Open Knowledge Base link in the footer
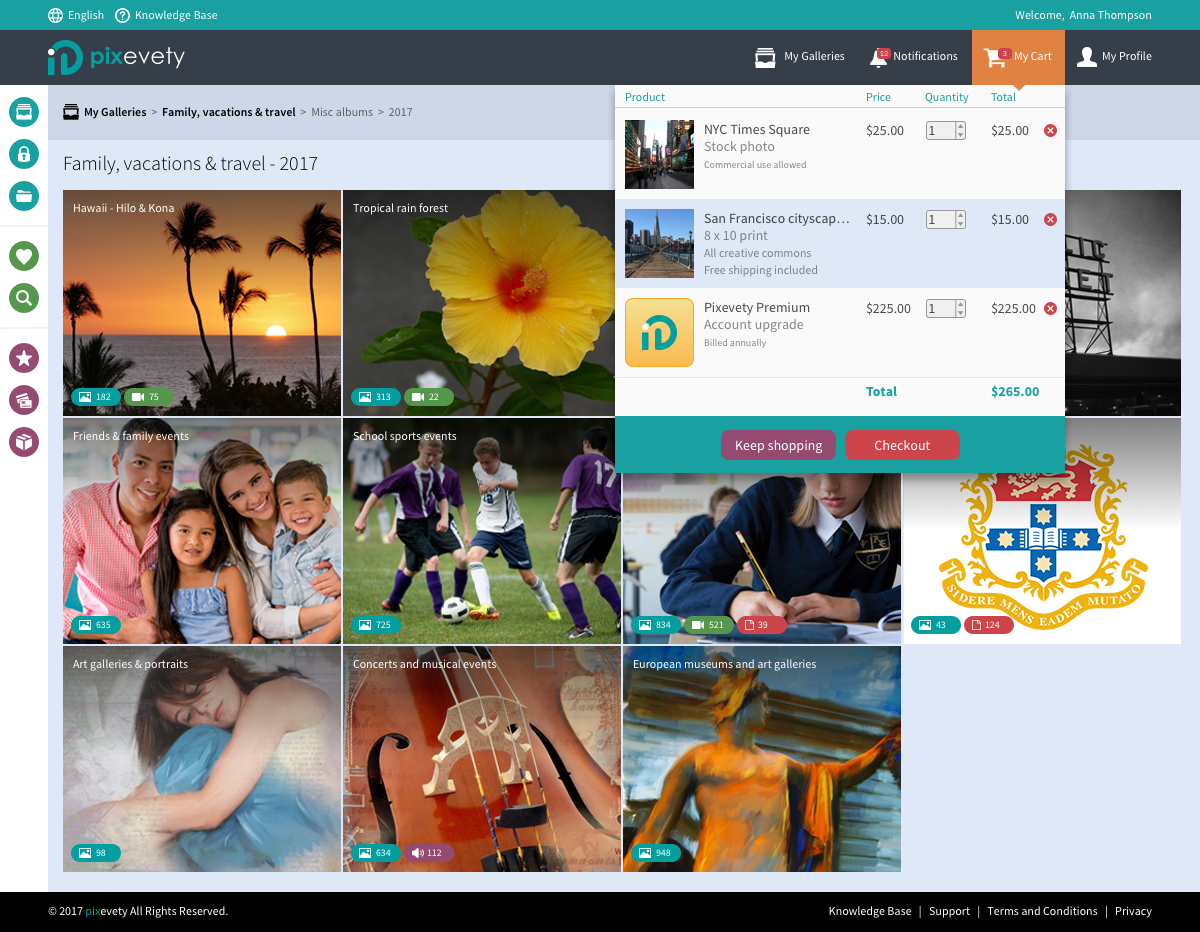This screenshot has height=932, width=1200. pos(870,911)
